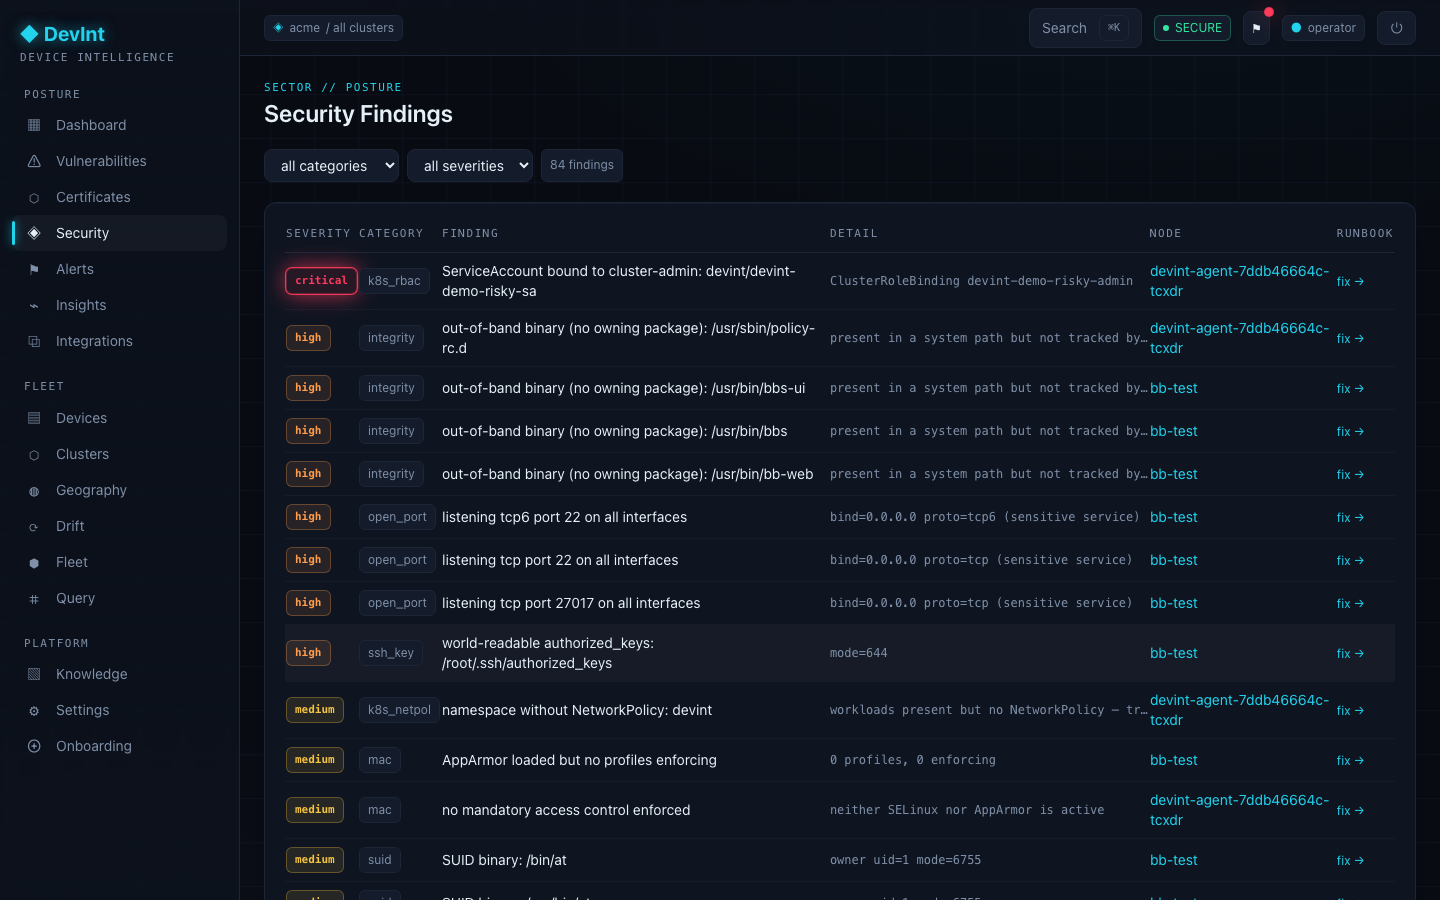Click the power logout icon button
The height and width of the screenshot is (900, 1440).
pyautogui.click(x=1396, y=28)
